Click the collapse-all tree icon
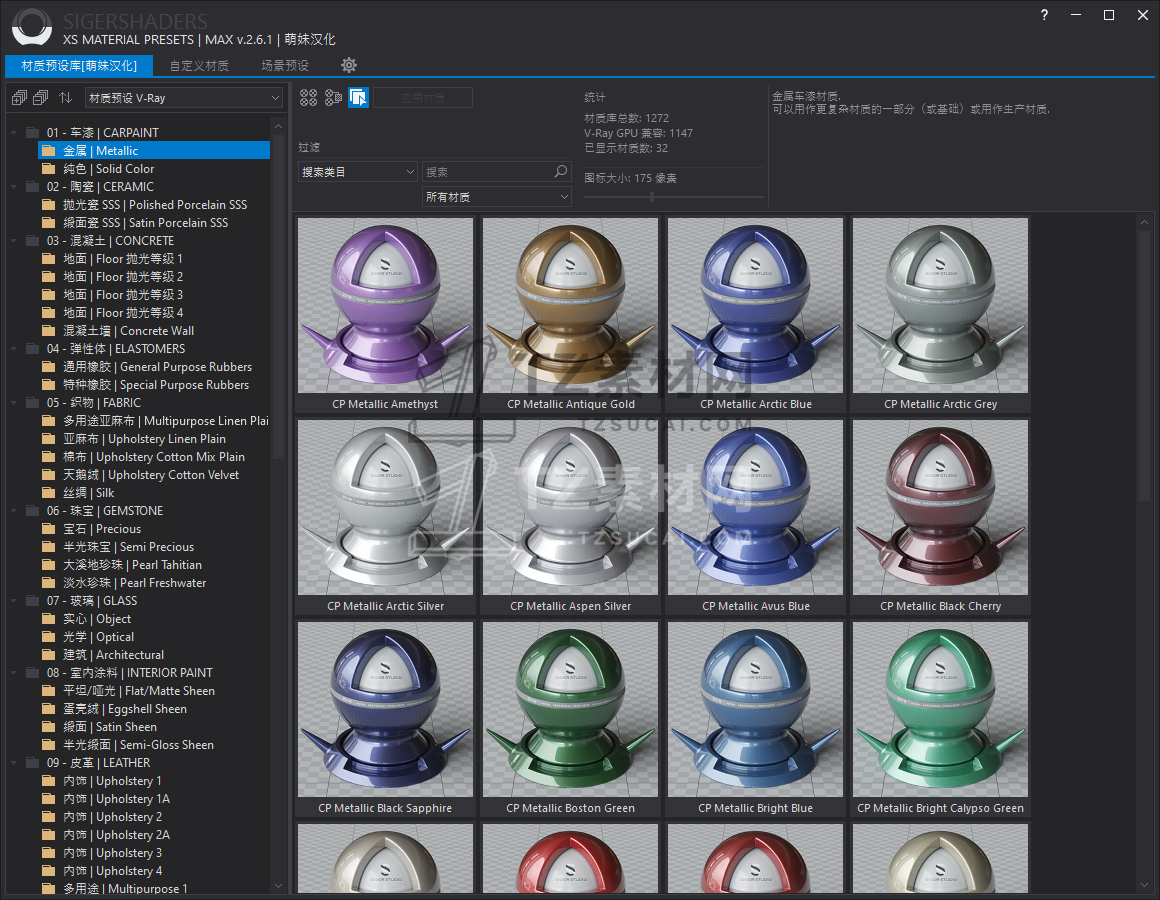1160x900 pixels. click(41, 98)
